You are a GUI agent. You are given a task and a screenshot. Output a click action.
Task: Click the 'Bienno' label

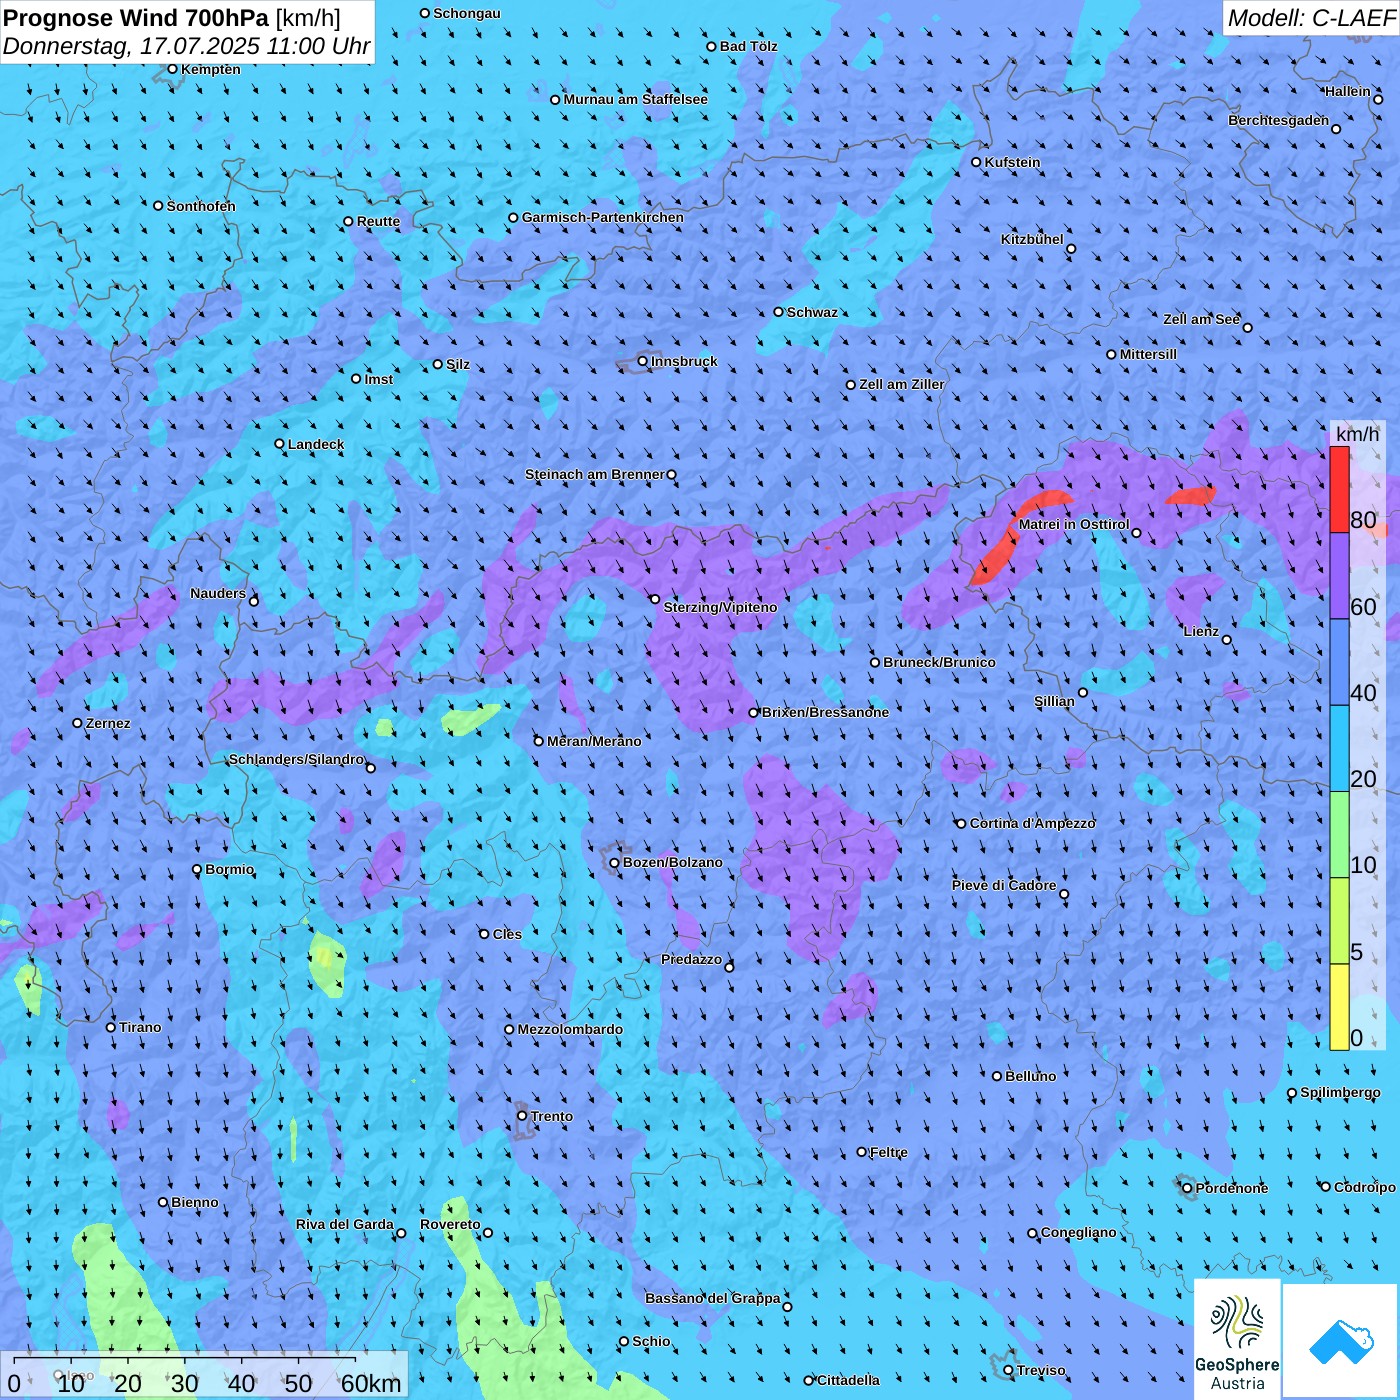(x=195, y=1202)
